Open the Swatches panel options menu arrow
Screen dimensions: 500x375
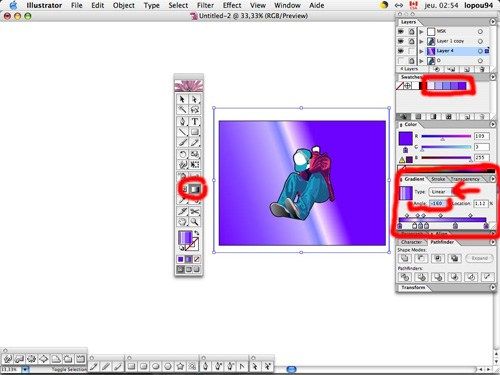(493, 77)
